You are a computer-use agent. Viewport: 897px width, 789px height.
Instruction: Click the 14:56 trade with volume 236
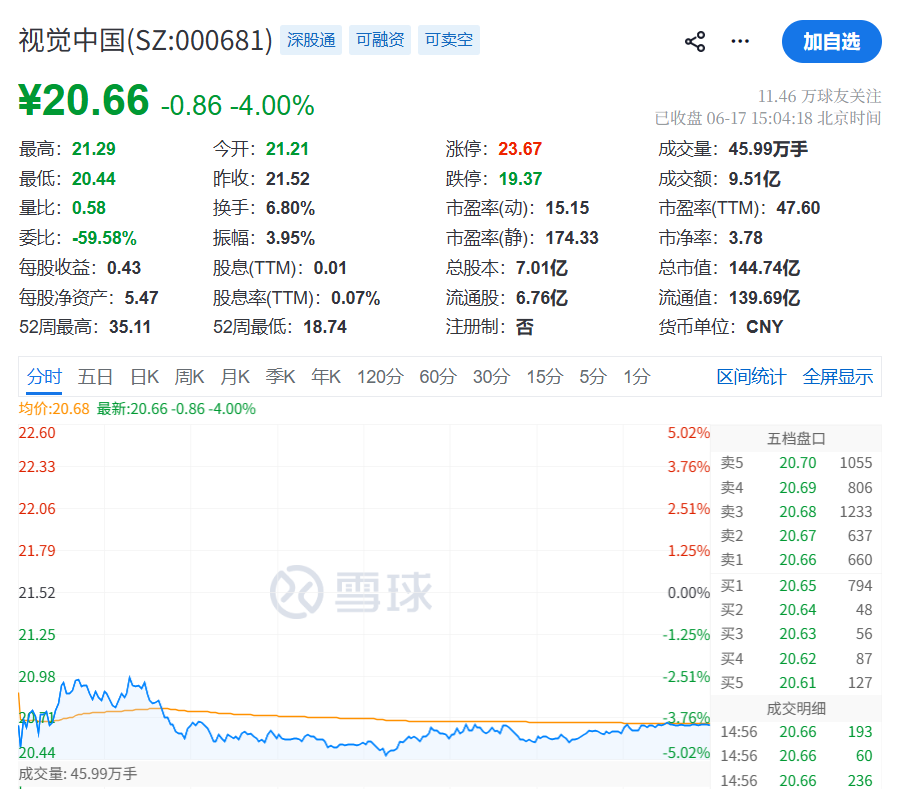(x=796, y=780)
